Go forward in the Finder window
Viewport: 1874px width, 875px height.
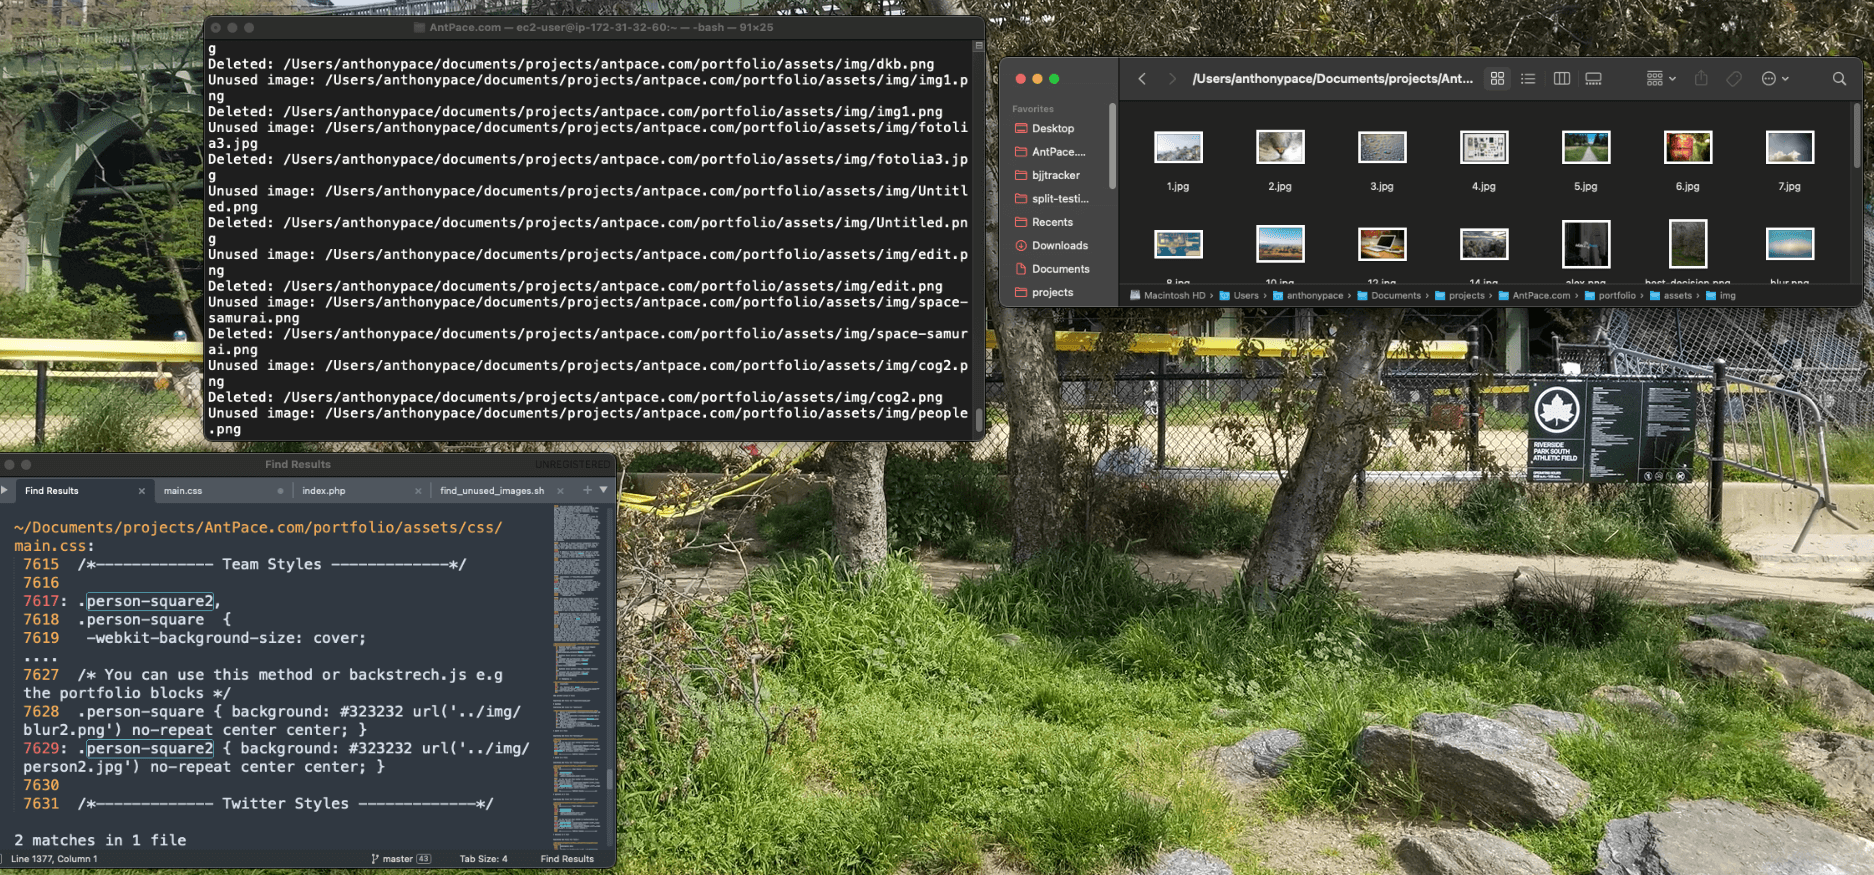click(1172, 79)
